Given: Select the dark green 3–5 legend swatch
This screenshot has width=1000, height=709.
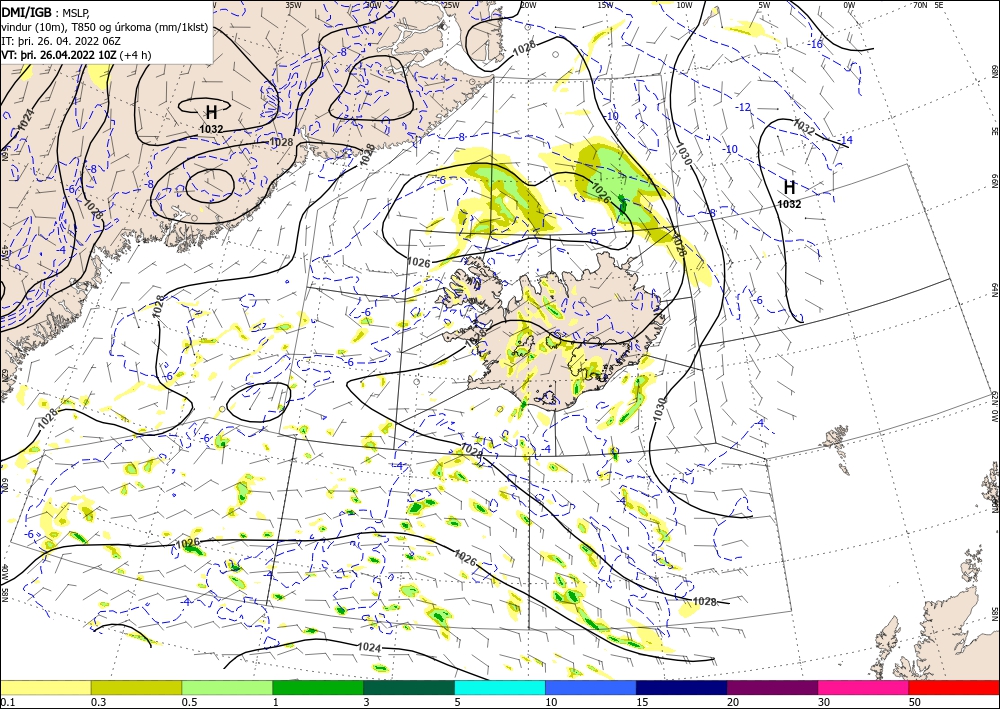Looking at the screenshot, I should click(x=409, y=687).
